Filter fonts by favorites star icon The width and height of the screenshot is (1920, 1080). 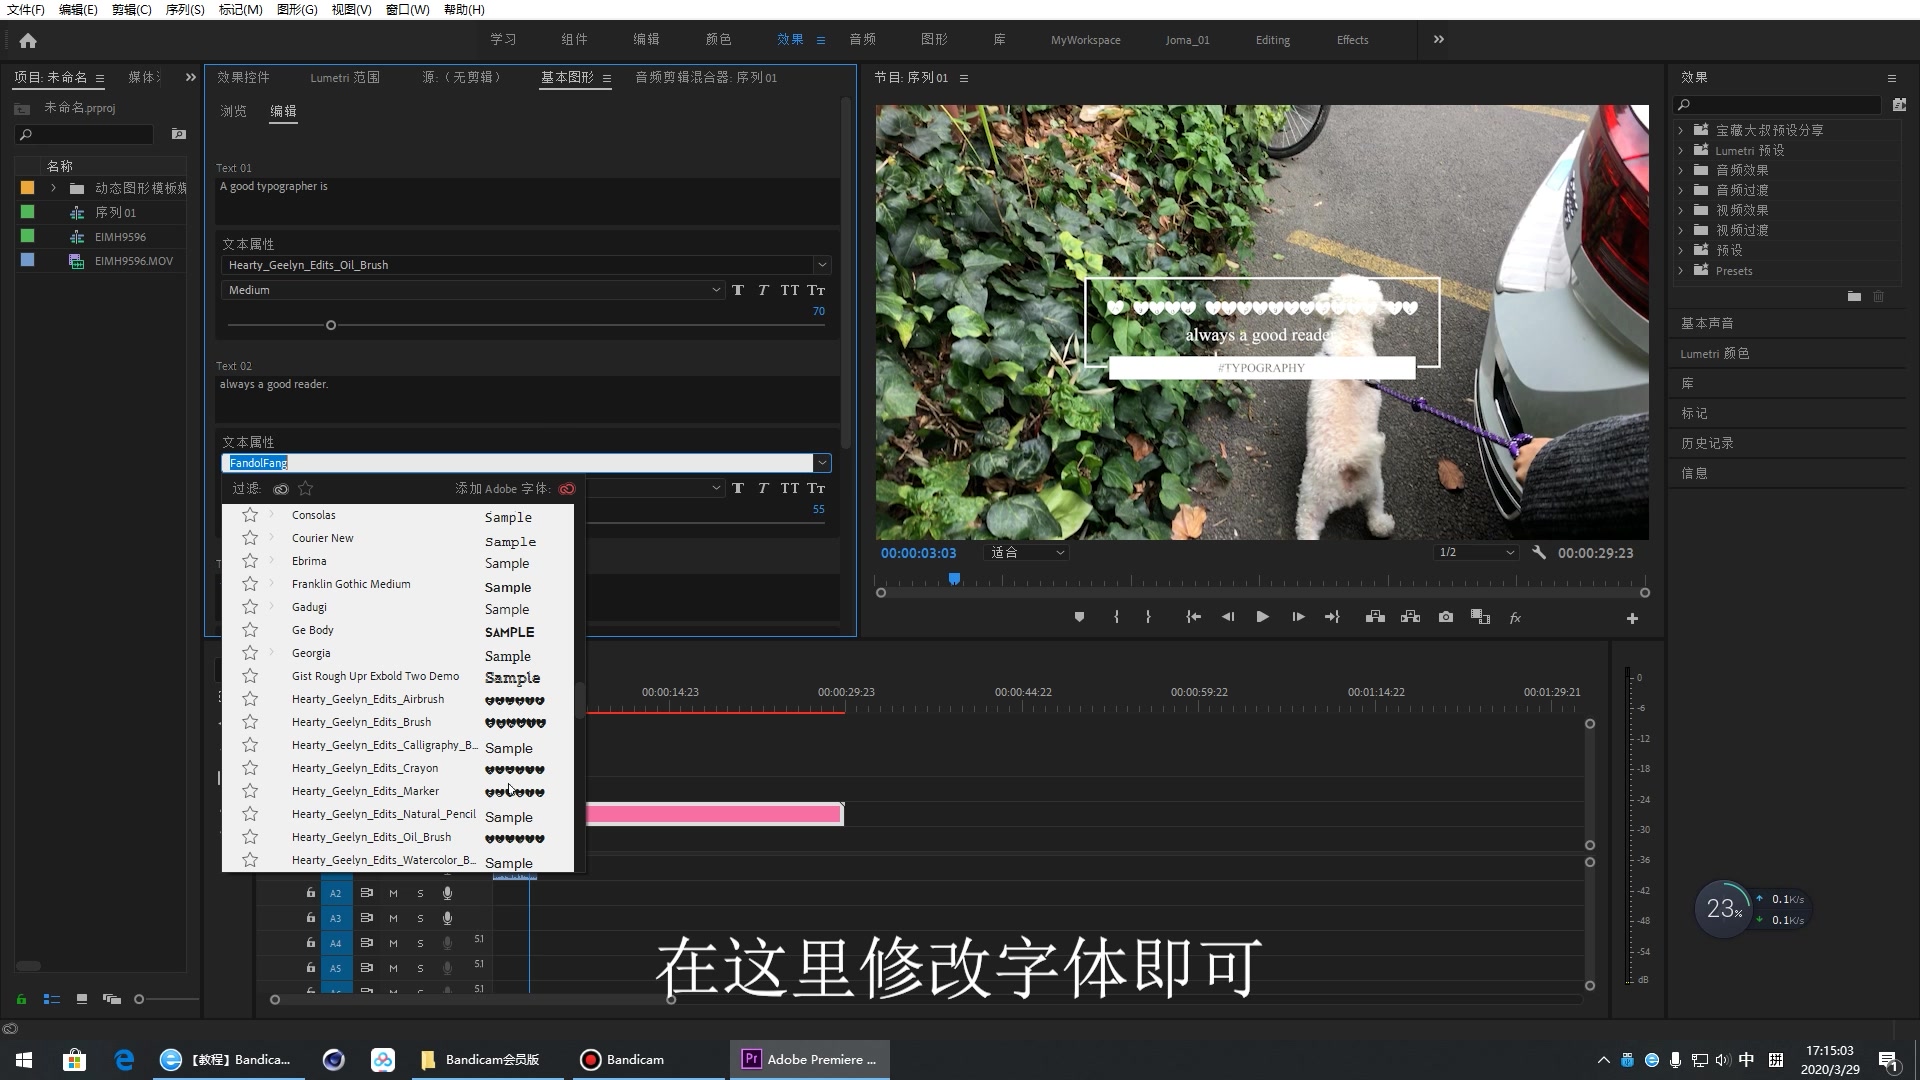(306, 489)
